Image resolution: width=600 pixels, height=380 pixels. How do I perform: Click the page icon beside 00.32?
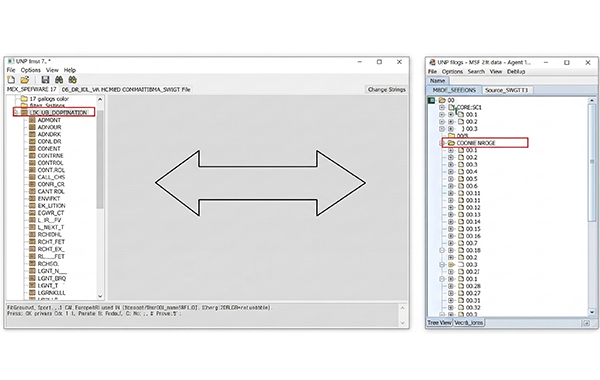click(461, 308)
